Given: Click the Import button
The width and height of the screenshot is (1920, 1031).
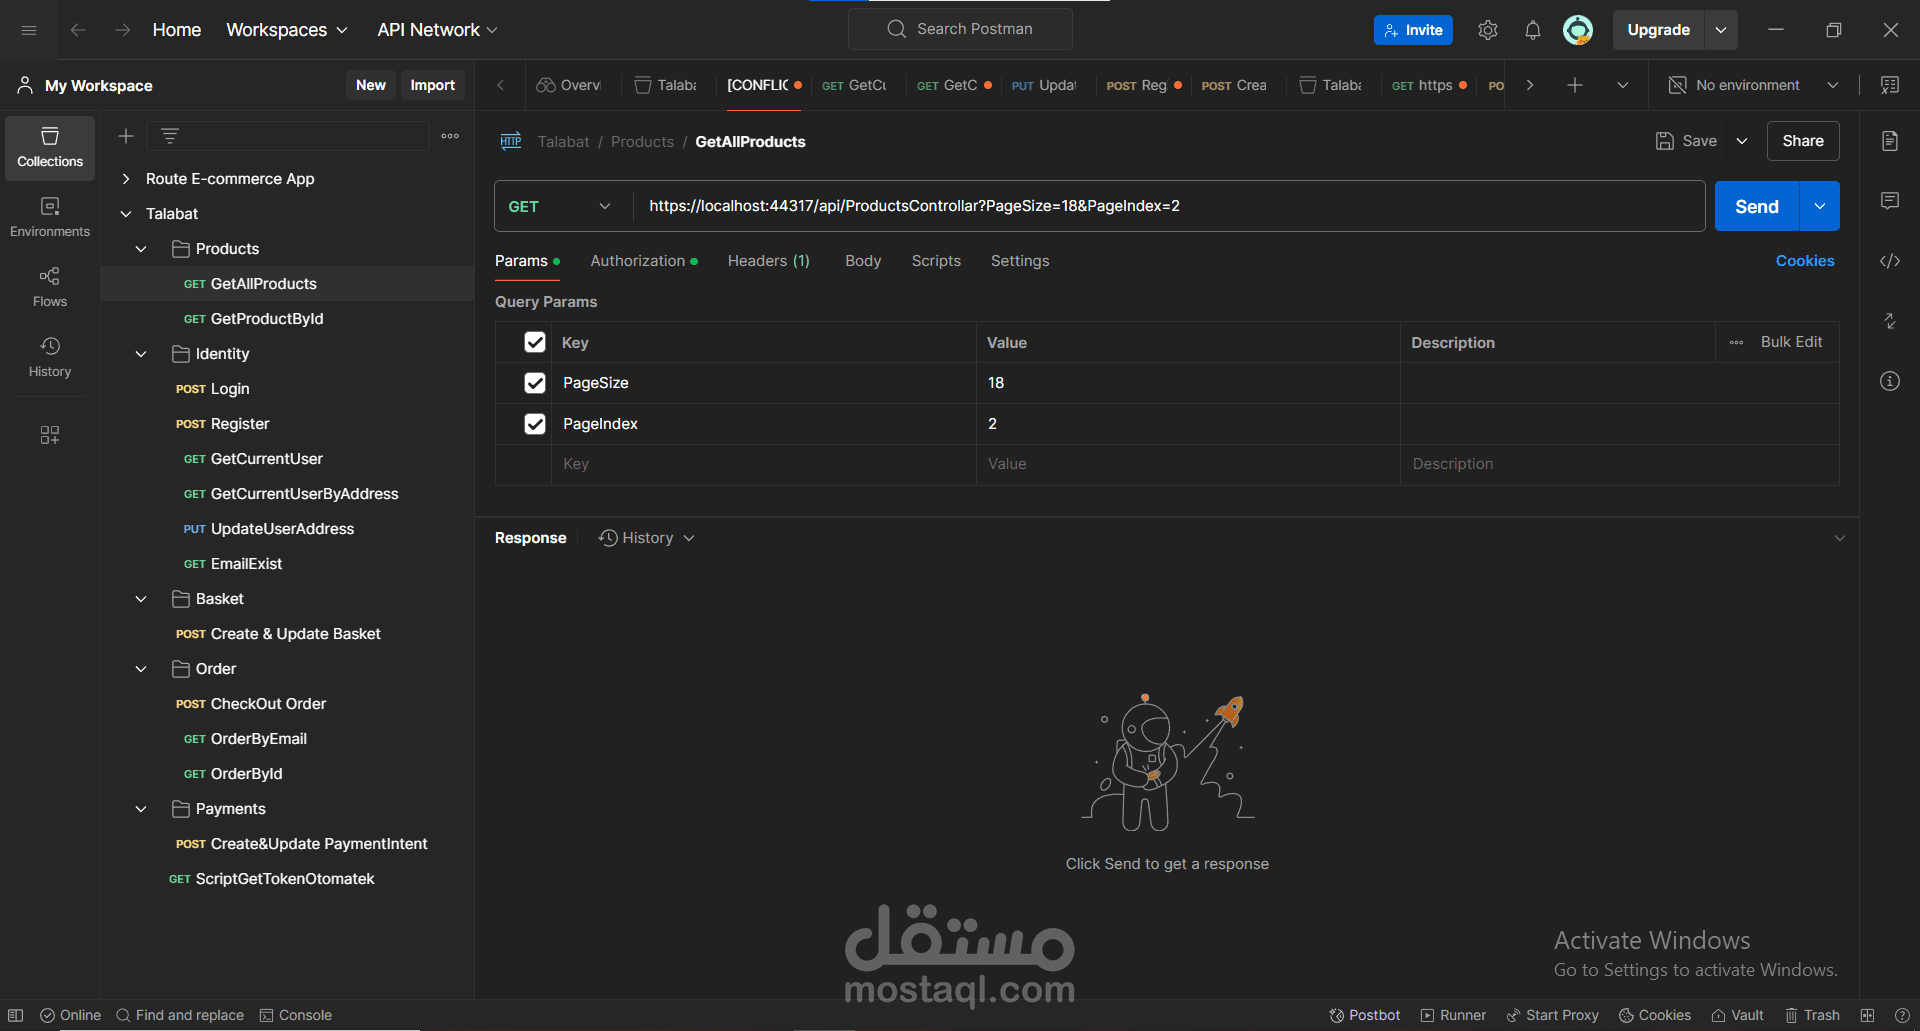Looking at the screenshot, I should 433,85.
